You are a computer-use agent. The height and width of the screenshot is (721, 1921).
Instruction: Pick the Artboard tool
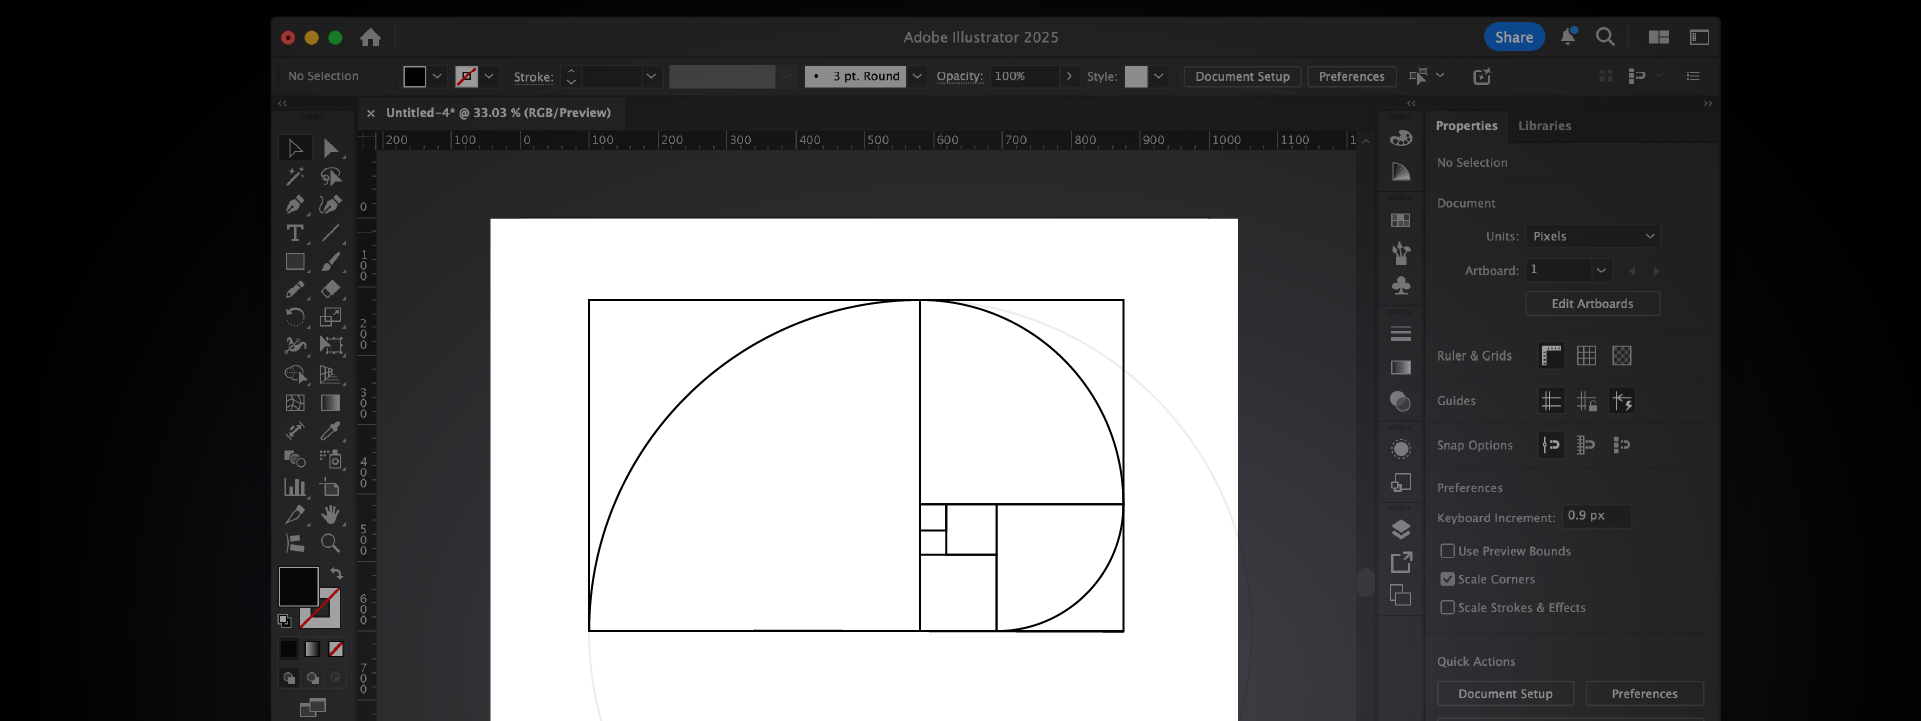click(x=331, y=487)
